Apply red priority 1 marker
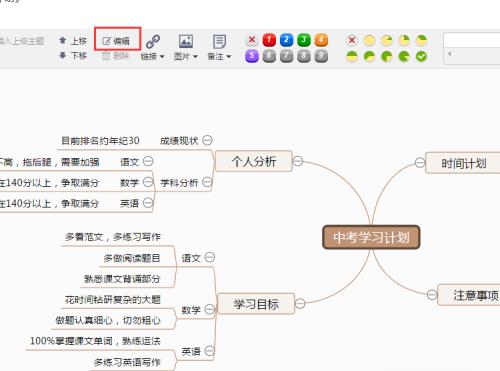The width and height of the screenshot is (500, 371). coord(269,40)
